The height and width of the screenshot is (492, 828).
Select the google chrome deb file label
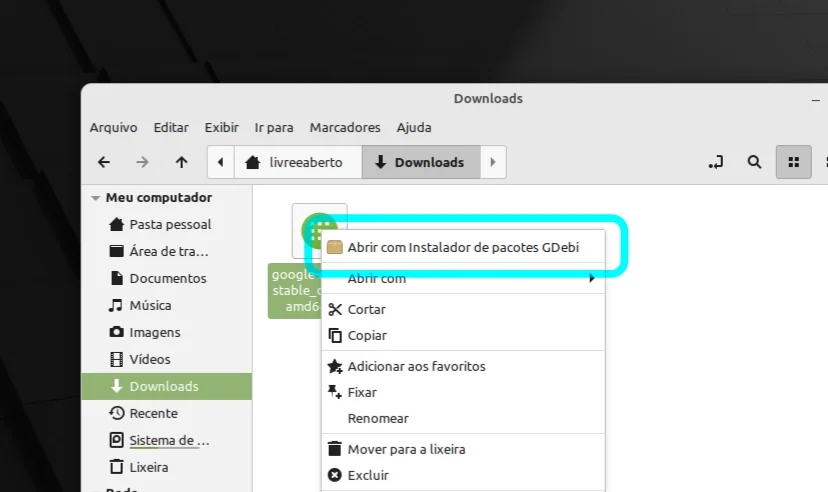[294, 290]
